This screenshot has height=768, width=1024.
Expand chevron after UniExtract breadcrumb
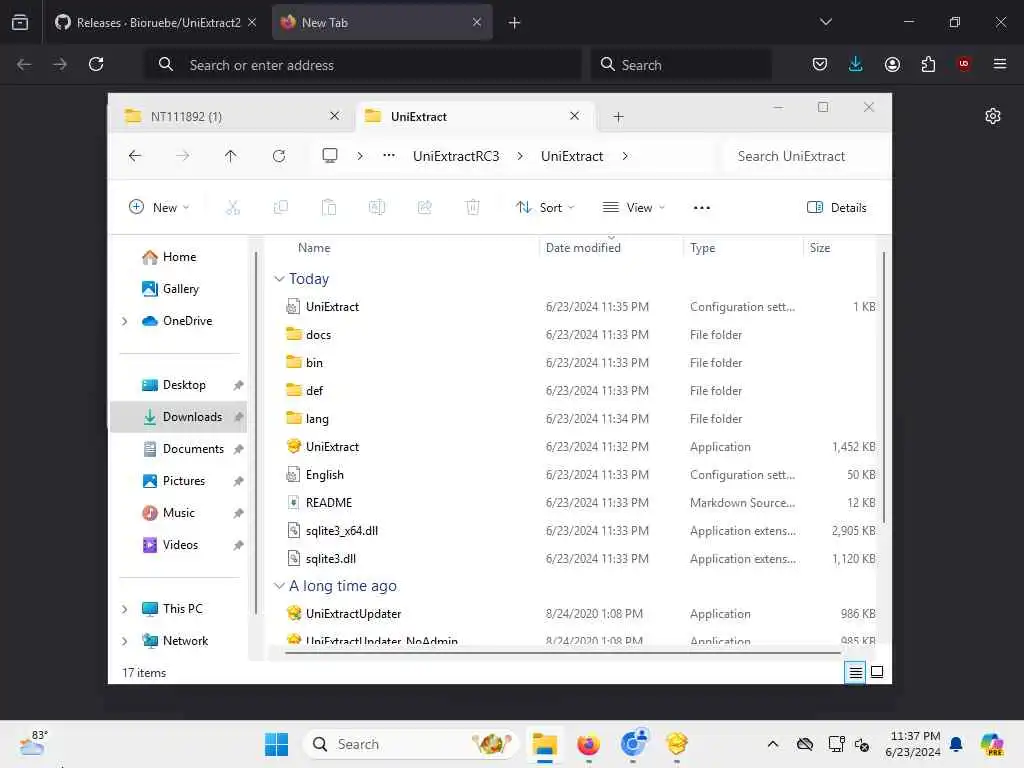[x=625, y=156]
